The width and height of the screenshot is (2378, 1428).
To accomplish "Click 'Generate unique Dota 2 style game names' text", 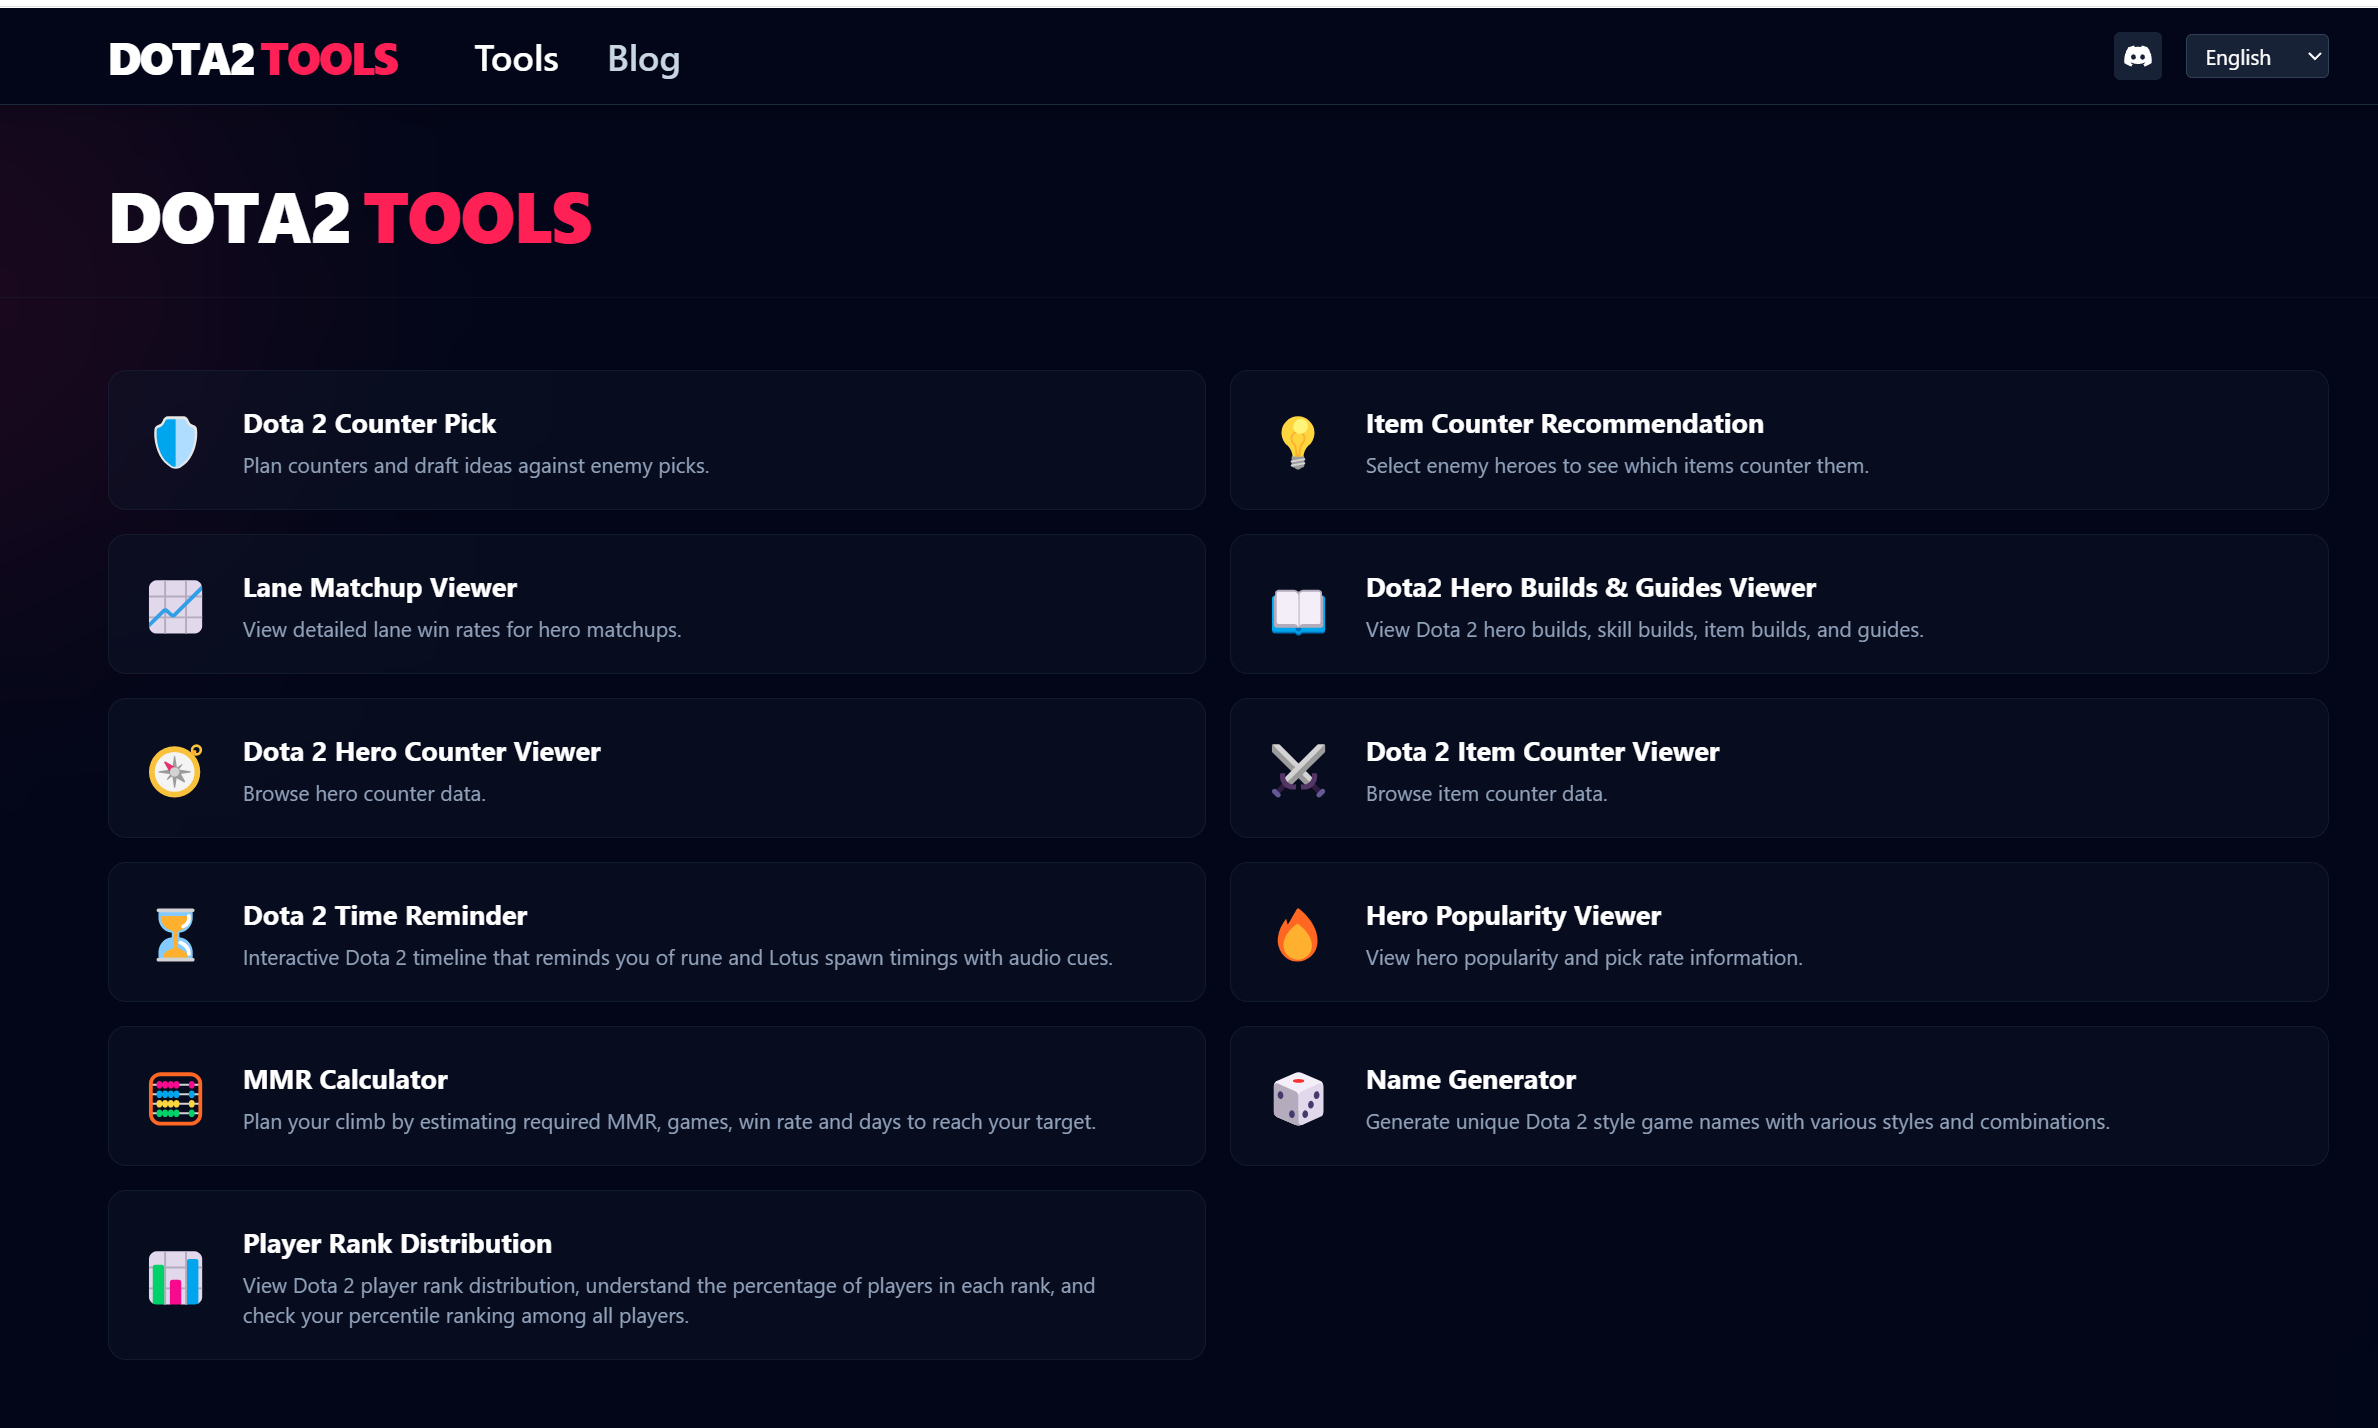I will 1737,1122.
